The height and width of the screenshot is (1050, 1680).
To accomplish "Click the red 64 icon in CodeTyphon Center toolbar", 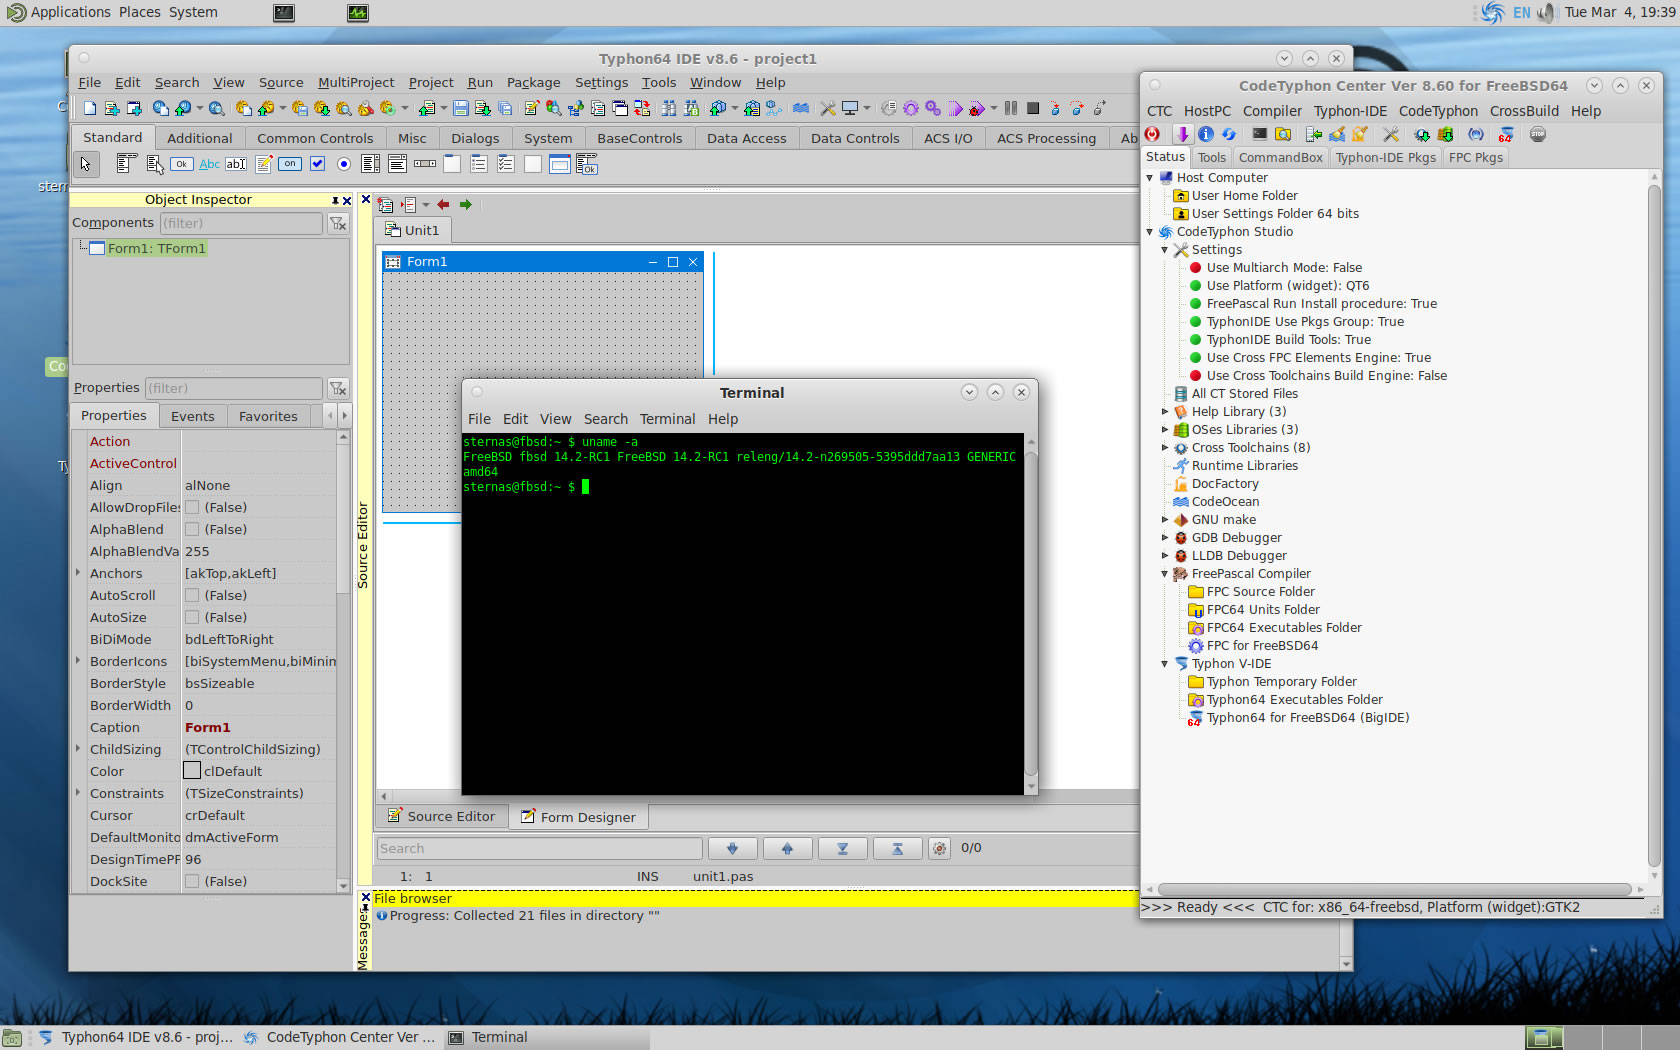I will (1506, 134).
